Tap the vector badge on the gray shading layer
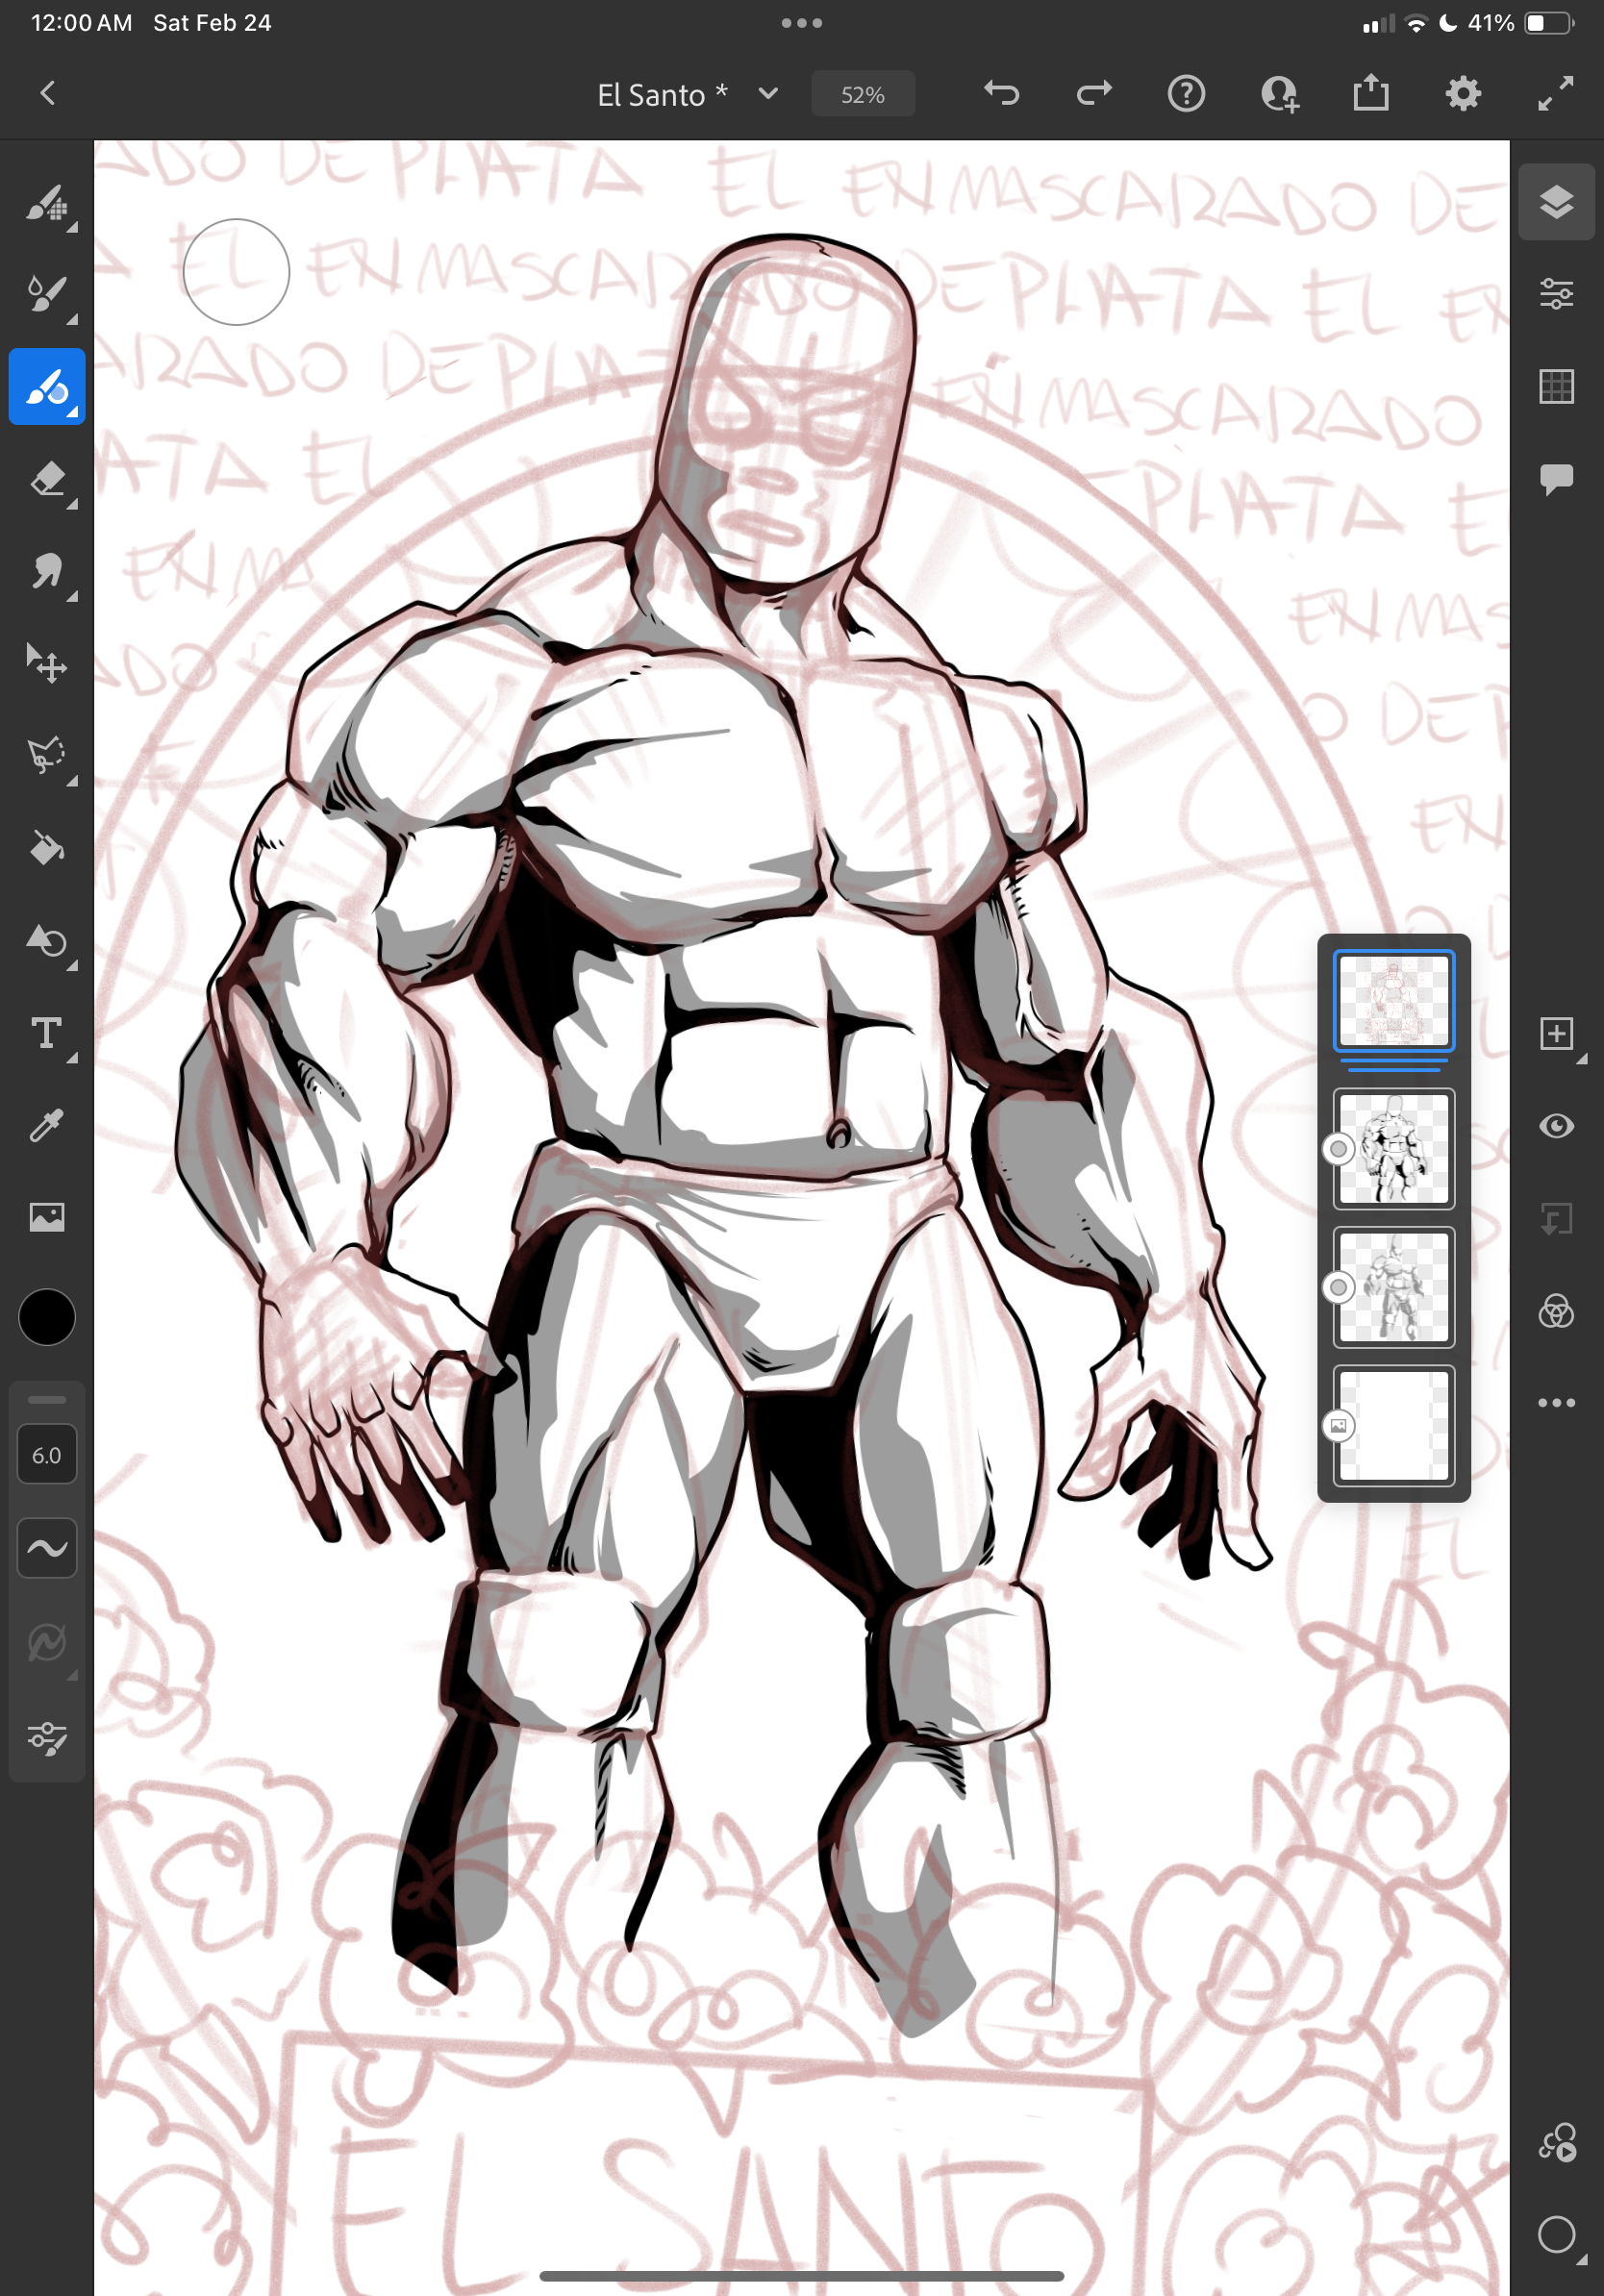Viewport: 1604px width, 2296px height. pos(1338,1287)
